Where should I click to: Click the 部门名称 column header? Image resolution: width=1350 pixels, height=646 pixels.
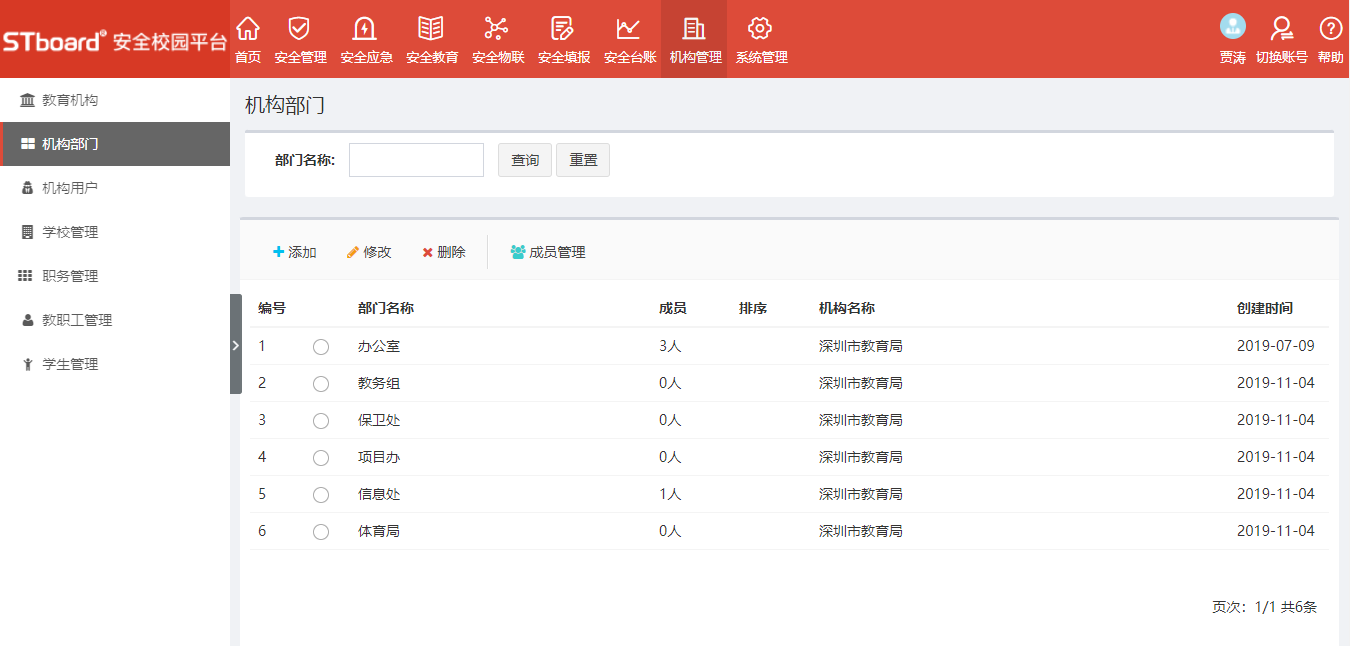pos(386,308)
